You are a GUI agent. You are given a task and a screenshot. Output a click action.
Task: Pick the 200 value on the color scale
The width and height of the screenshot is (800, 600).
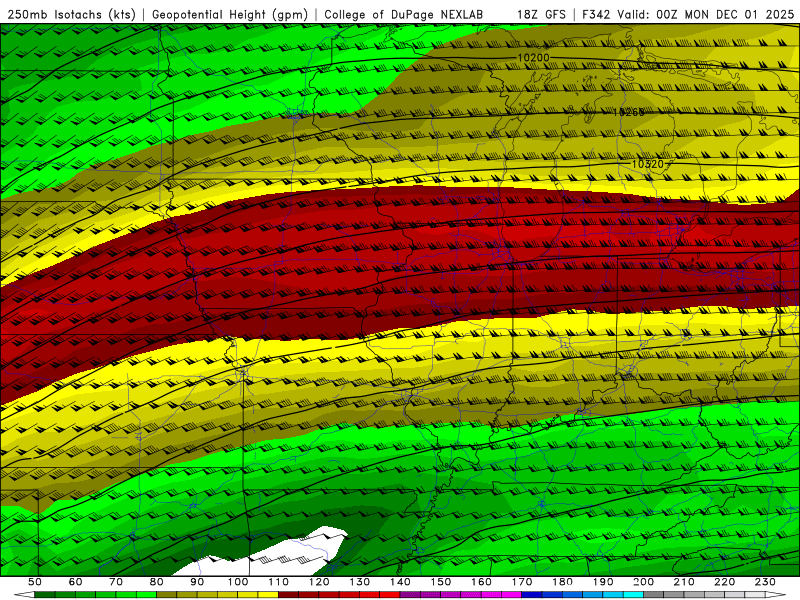coord(643,582)
